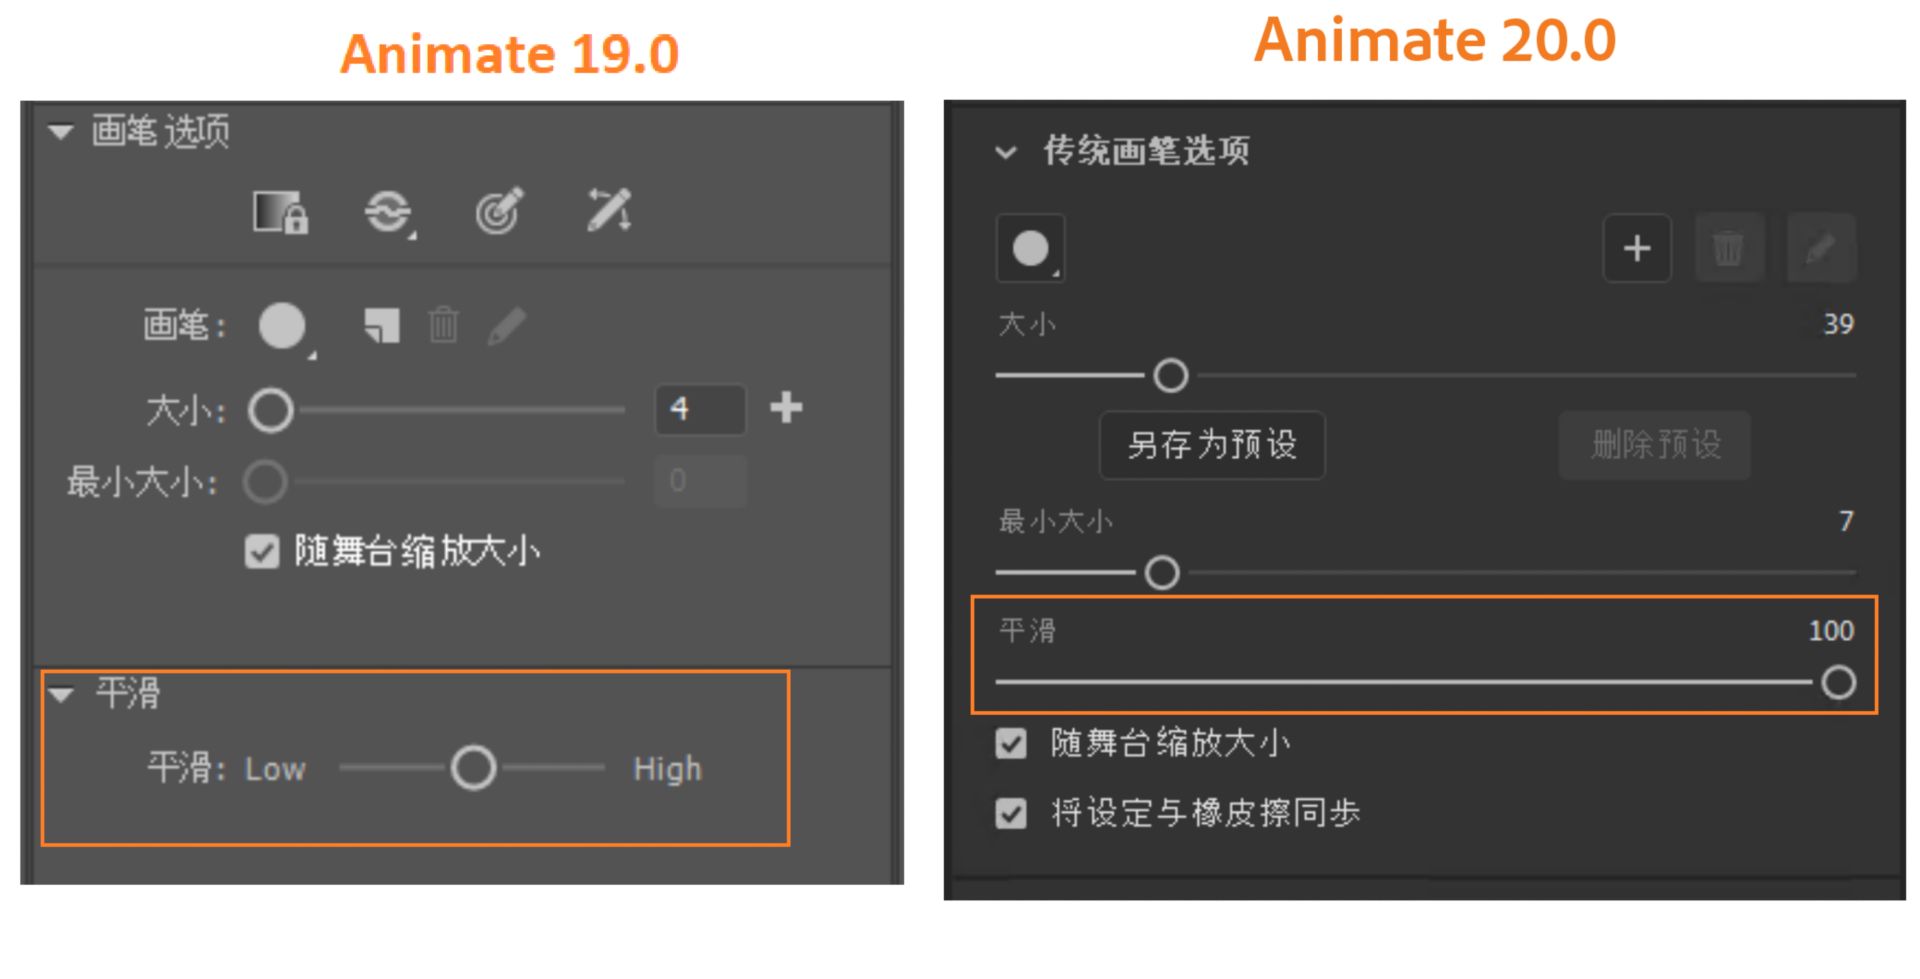This screenshot has width=1920, height=979.
Task: Collapse the 传统画笔选项 section chevron
Action: click(x=1006, y=152)
